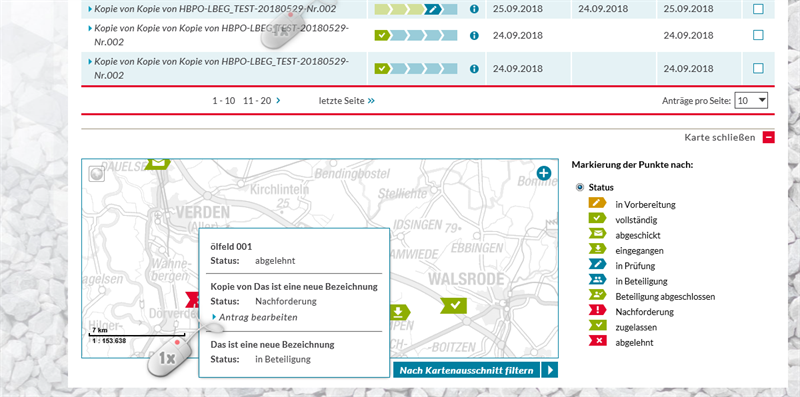800x397 pixels.
Task: Click progress status bar of first row
Action: [416, 9]
